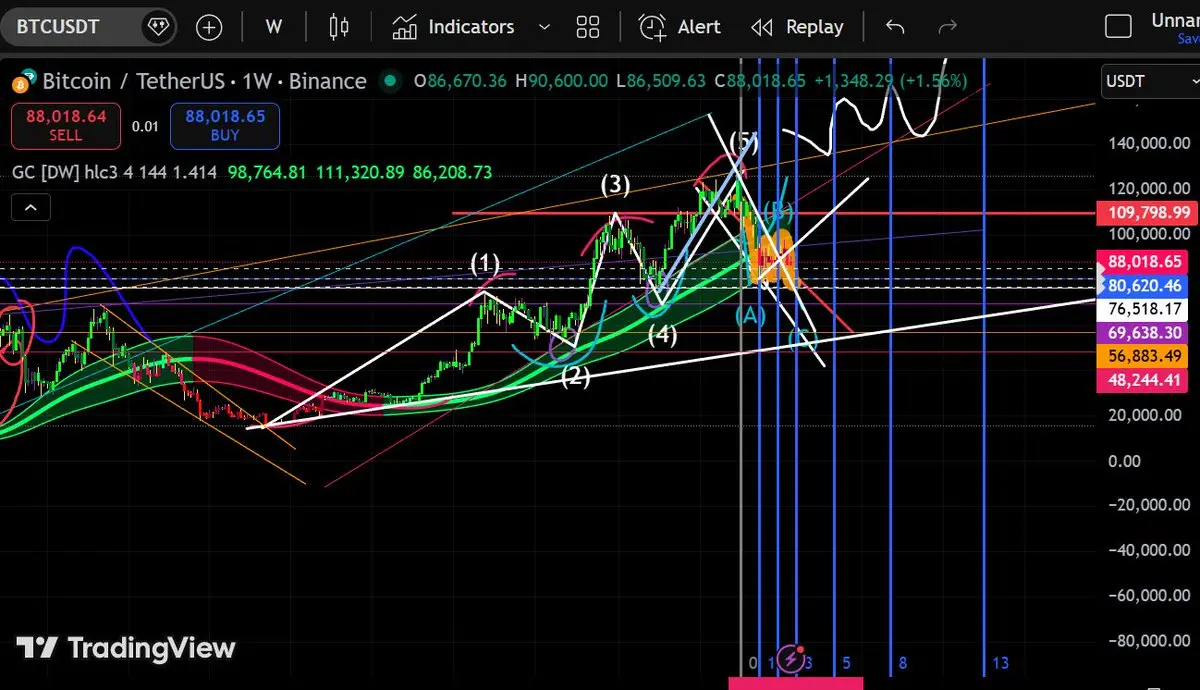Select the white (5) wave label

coord(743,141)
